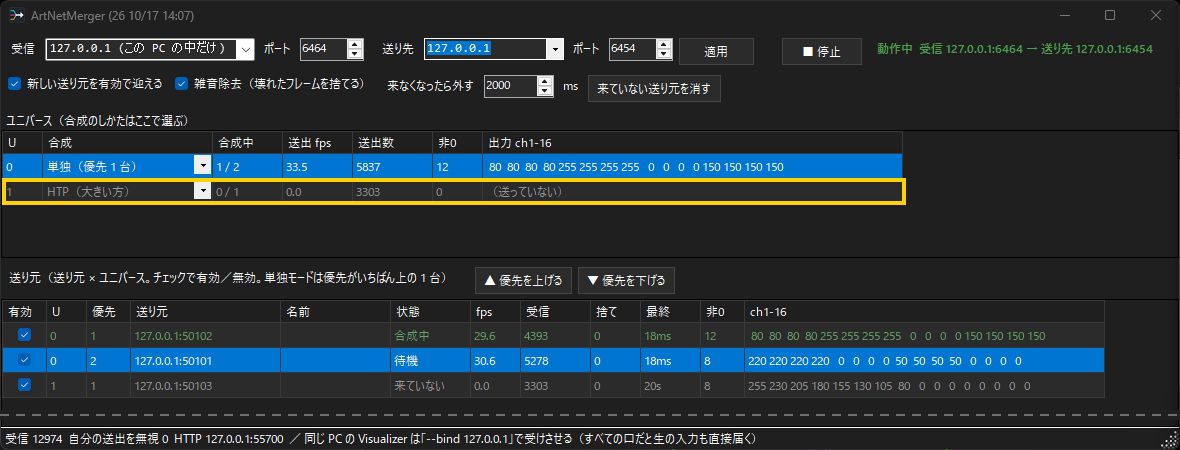This screenshot has width=1180, height=450.
Task: Click the 停止 stop button
Action: (x=821, y=51)
